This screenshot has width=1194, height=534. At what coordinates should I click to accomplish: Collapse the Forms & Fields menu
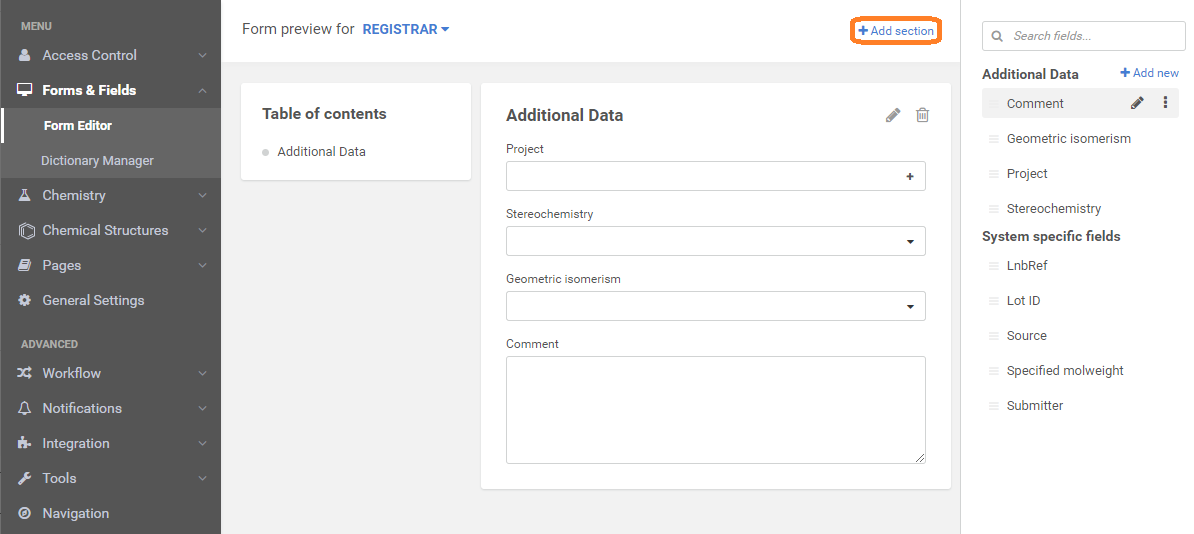[x=110, y=90]
